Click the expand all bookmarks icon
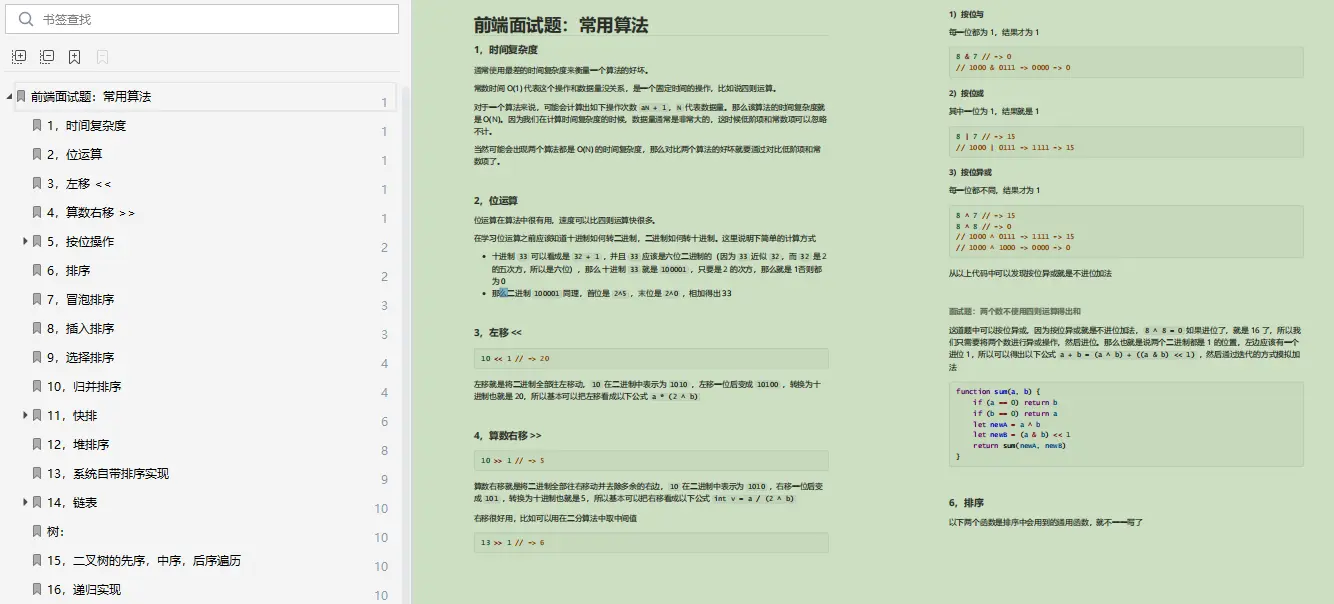Viewport: 1334px width, 604px height. point(18,57)
